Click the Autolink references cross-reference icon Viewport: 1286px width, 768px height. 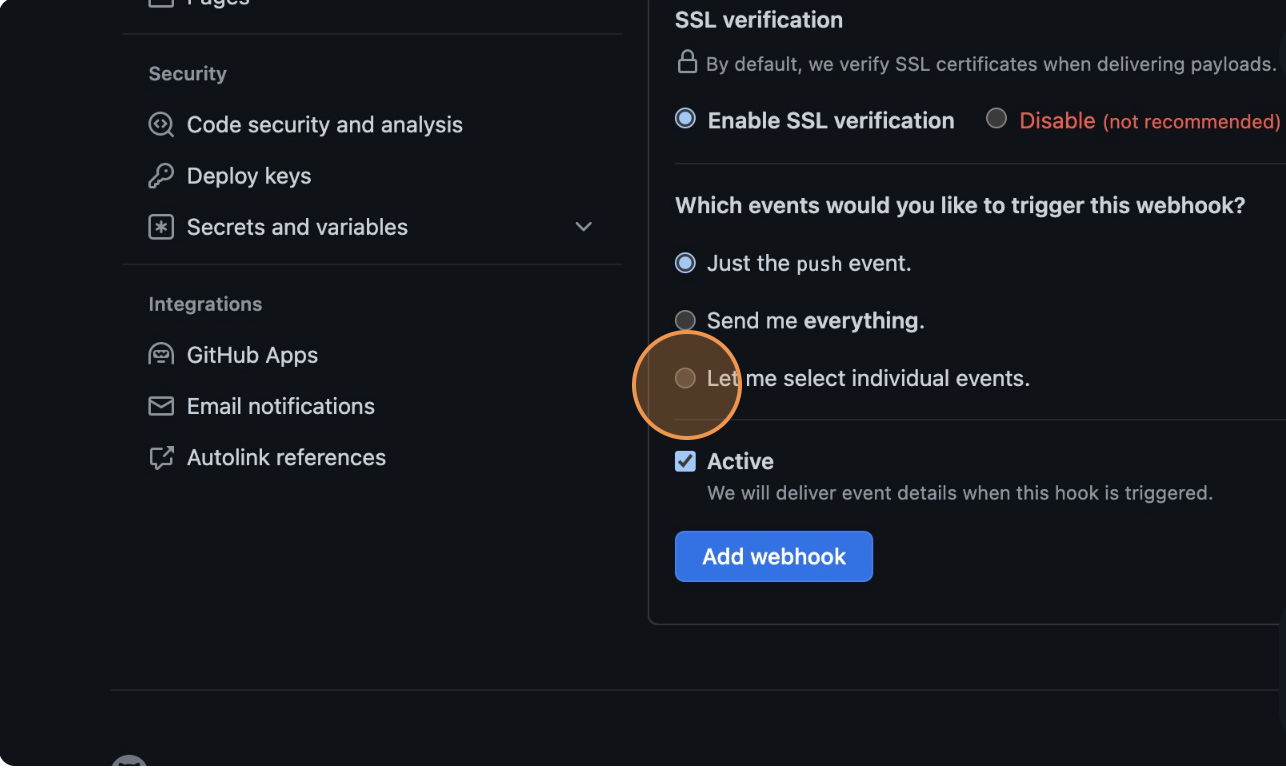click(x=161, y=457)
